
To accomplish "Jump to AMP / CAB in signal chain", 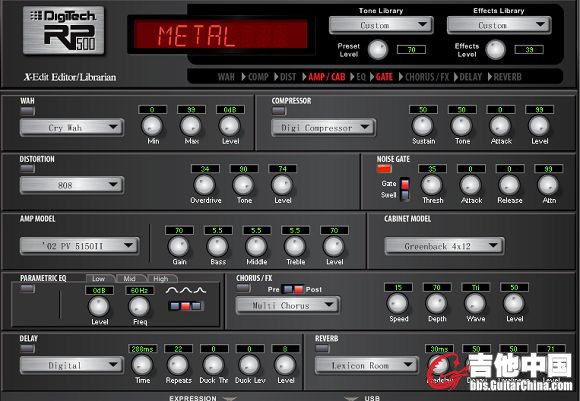I will click(x=327, y=77).
